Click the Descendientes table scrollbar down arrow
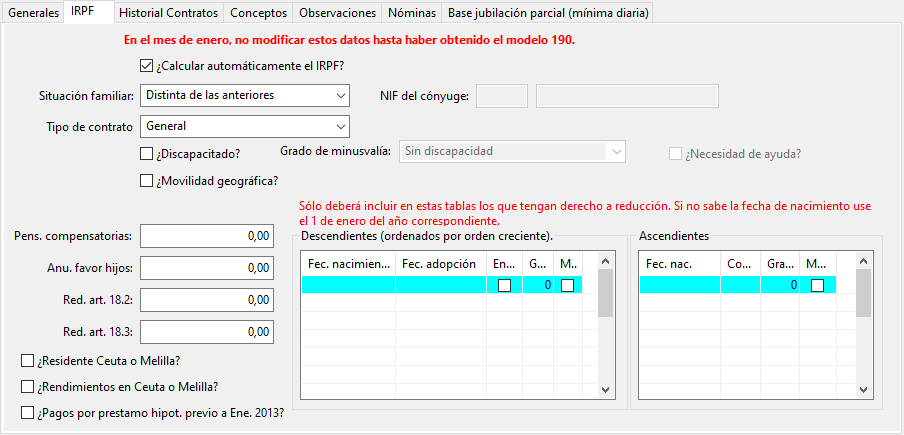904x435 pixels. coord(605,389)
